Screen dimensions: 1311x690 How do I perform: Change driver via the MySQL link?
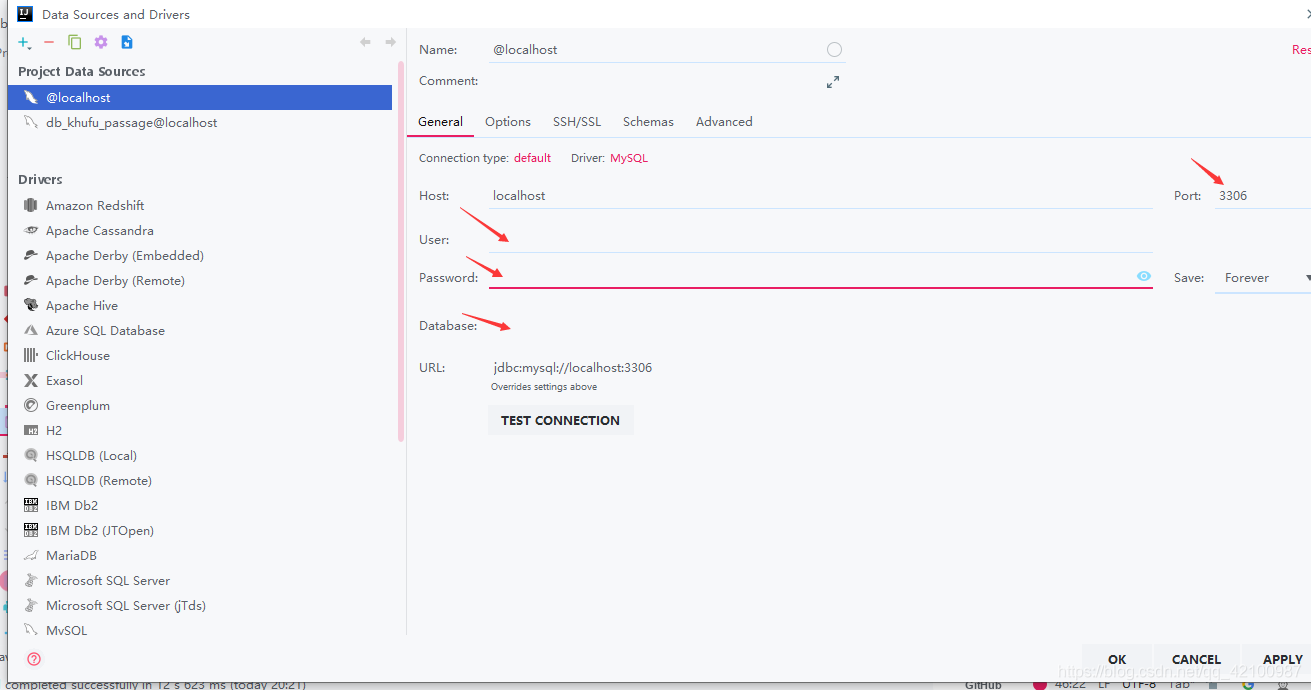(x=629, y=158)
